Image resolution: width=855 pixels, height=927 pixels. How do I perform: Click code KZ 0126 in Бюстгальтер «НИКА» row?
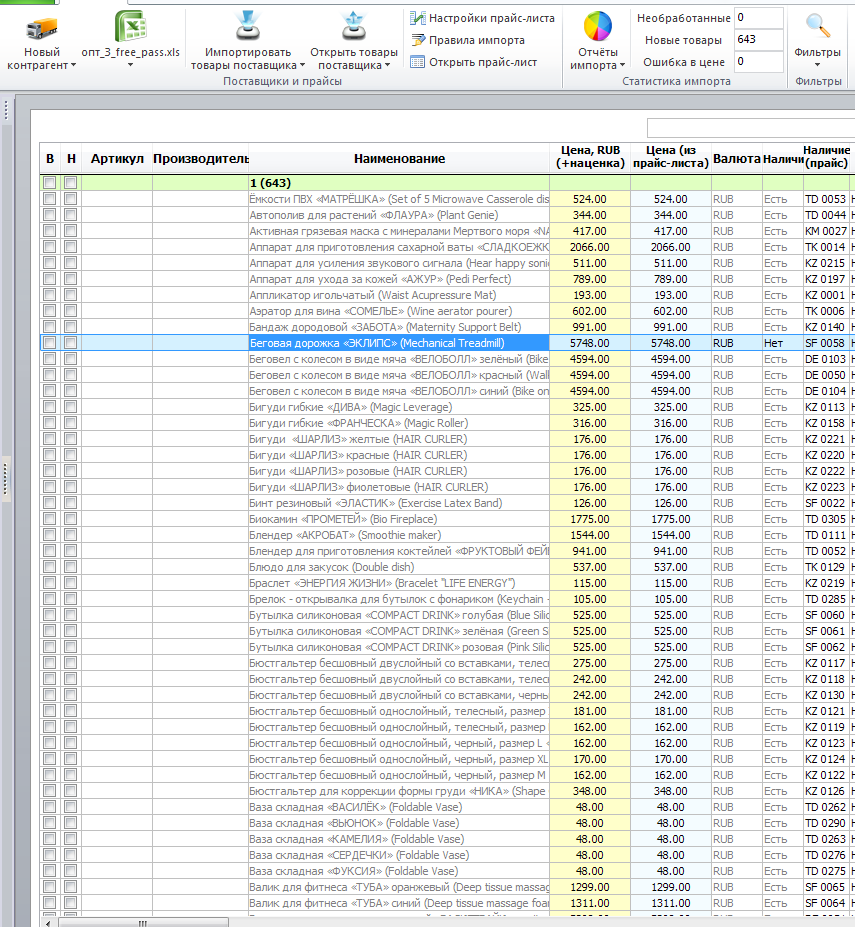coord(825,791)
